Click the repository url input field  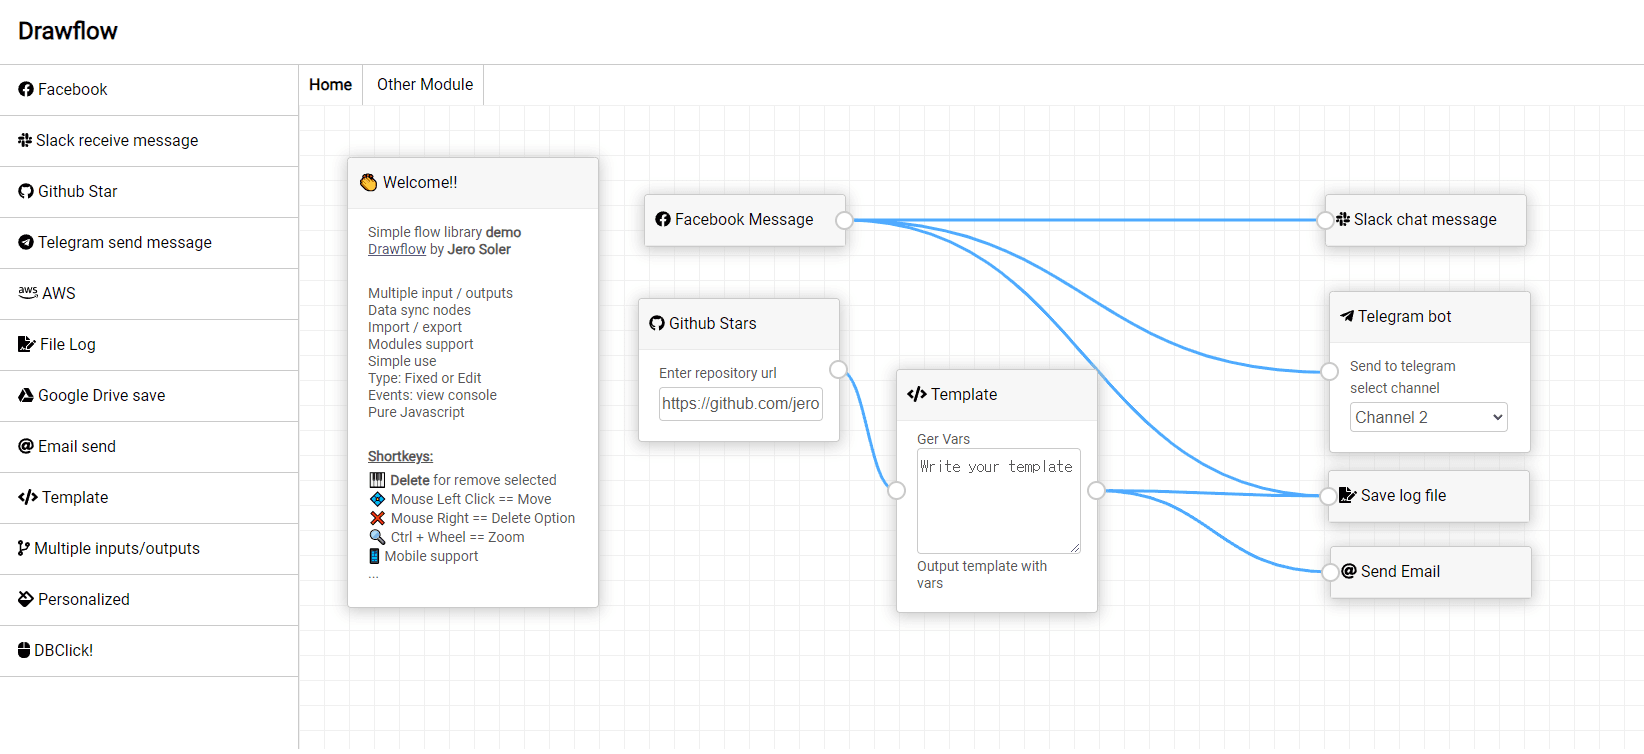741,404
